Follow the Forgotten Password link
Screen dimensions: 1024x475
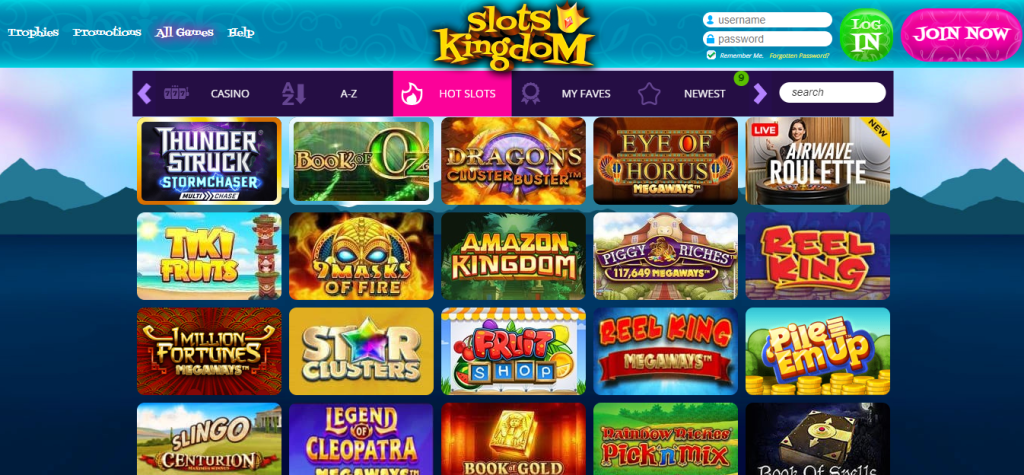(x=799, y=56)
